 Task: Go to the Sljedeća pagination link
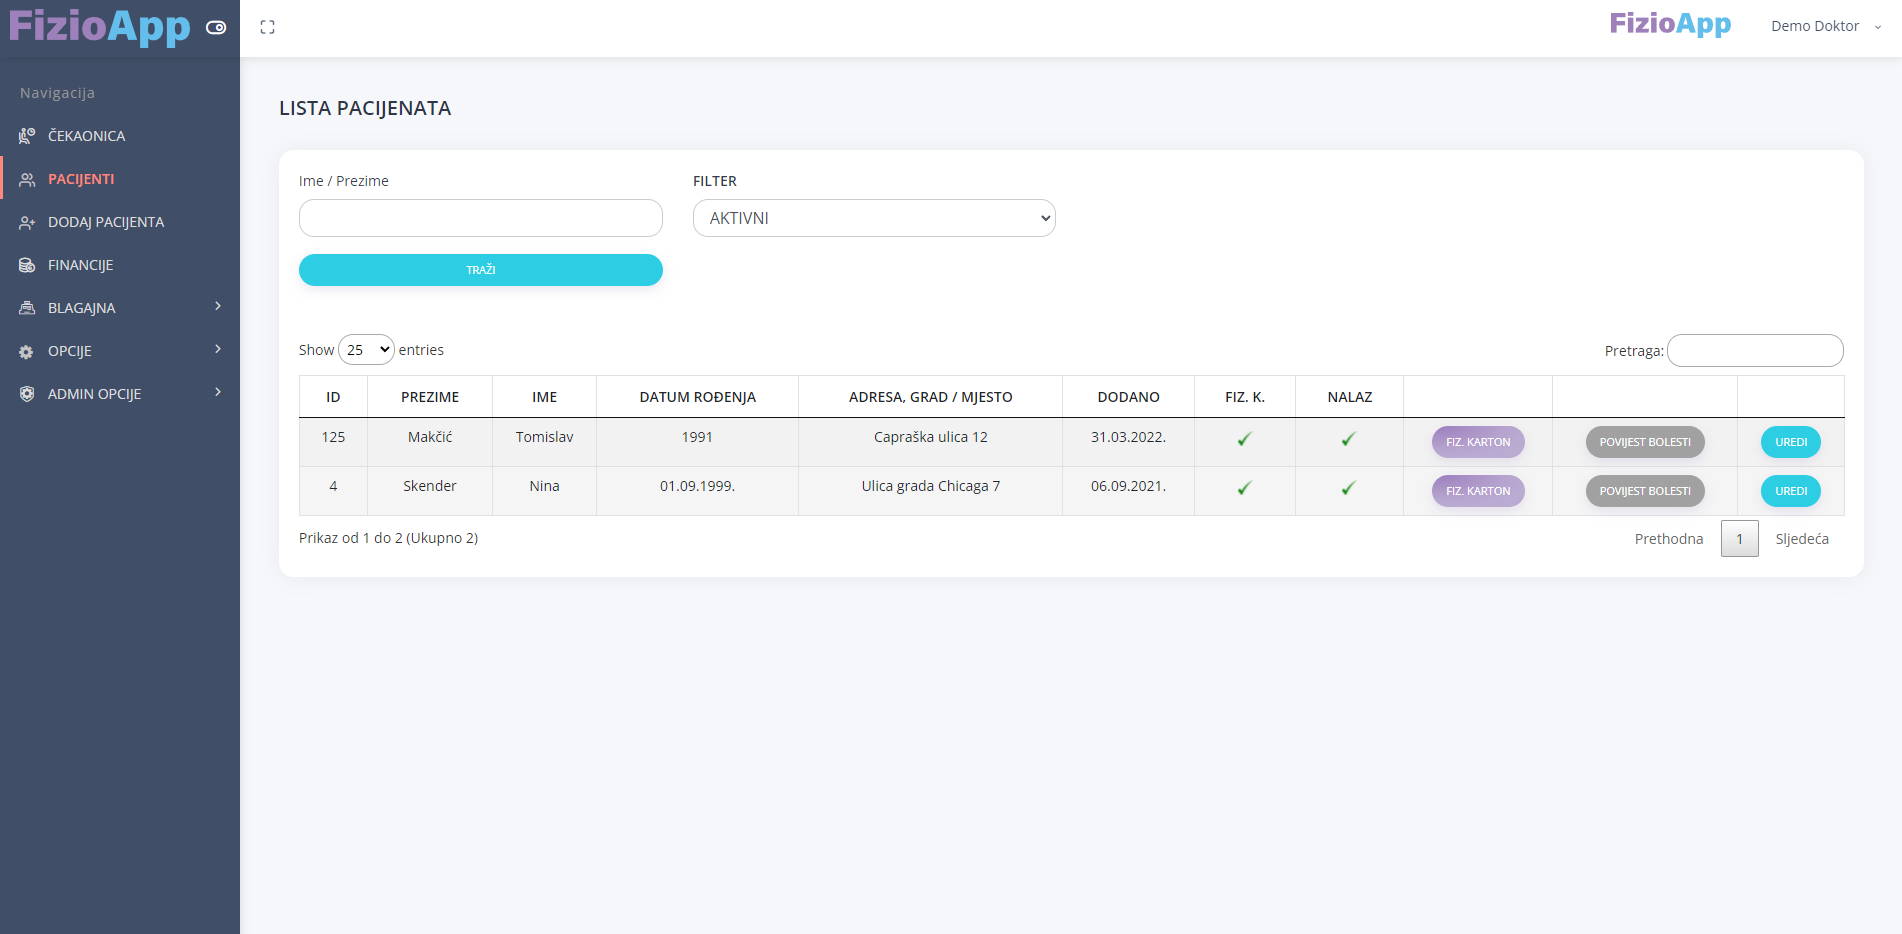1801,539
